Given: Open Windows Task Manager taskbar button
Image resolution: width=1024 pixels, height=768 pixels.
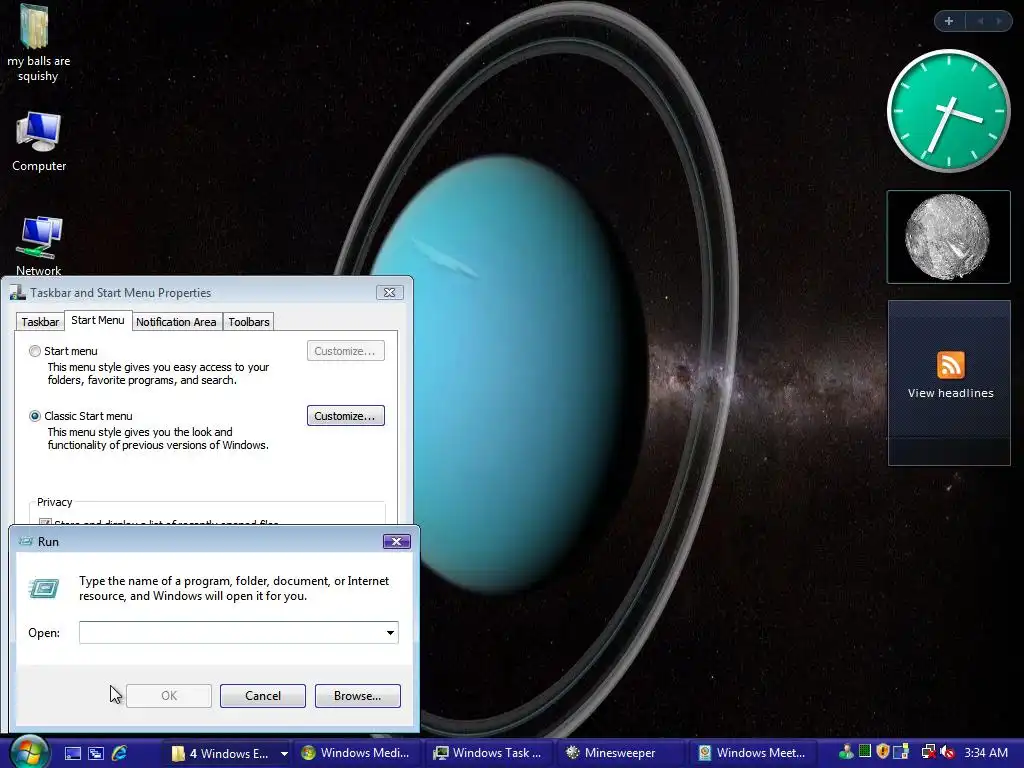Looking at the screenshot, I should pos(490,753).
